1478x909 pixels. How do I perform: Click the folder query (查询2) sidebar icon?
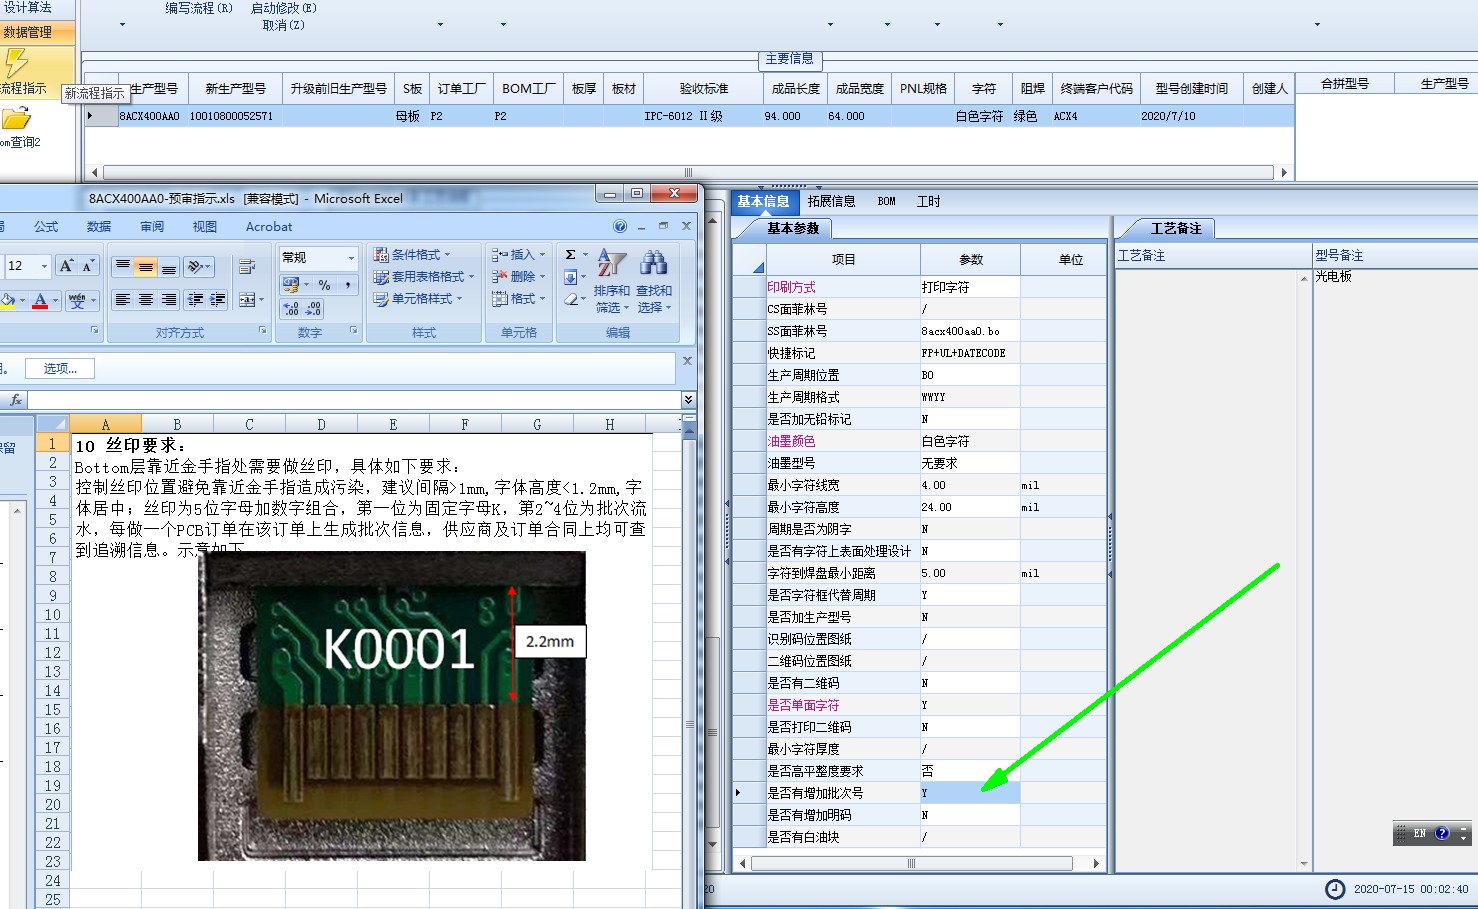click(x=16, y=119)
